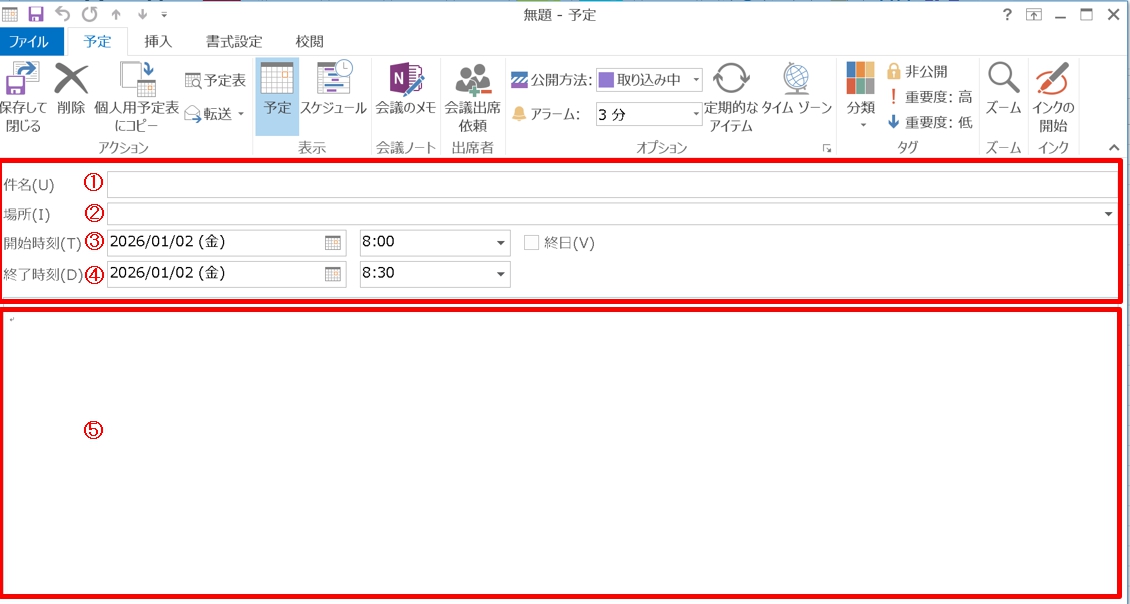This screenshot has width=1130, height=604.
Task: Open the Zoom (ズーム) magnifier
Action: click(x=1003, y=88)
